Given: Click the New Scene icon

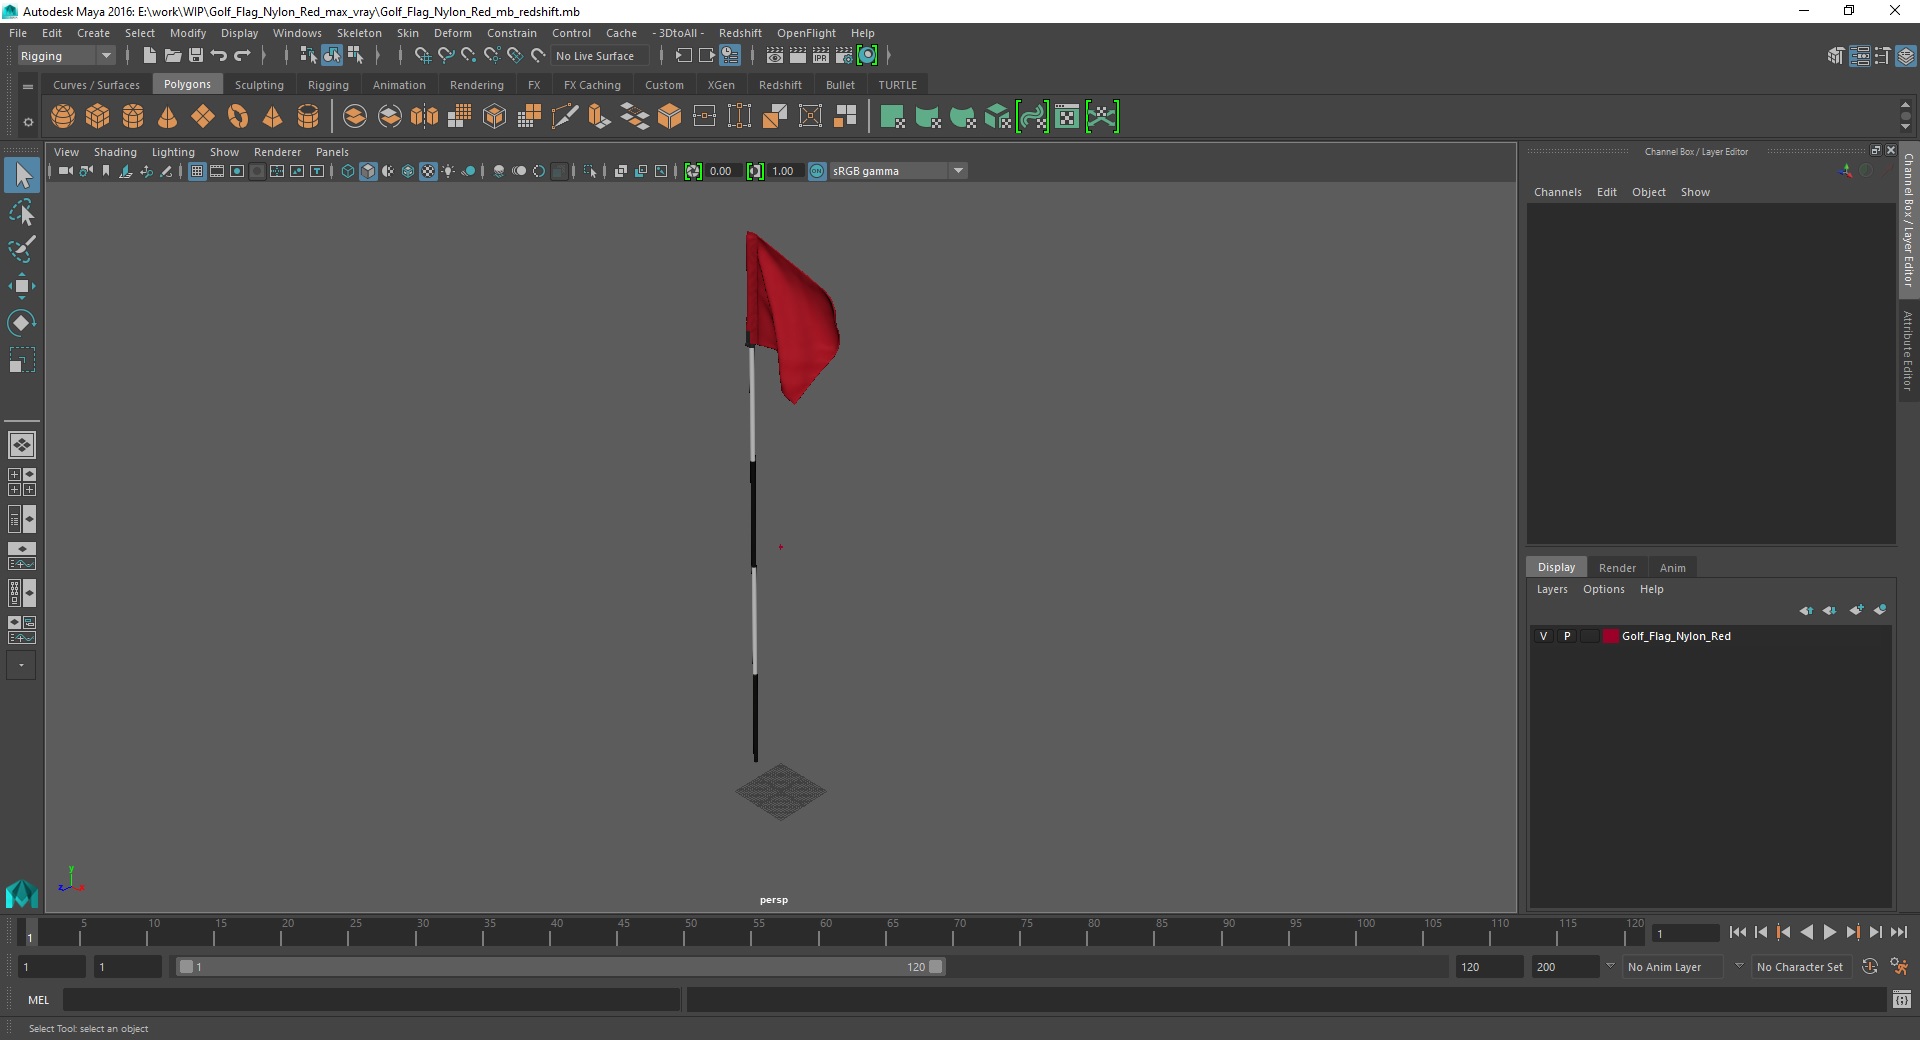Looking at the screenshot, I should (149, 56).
